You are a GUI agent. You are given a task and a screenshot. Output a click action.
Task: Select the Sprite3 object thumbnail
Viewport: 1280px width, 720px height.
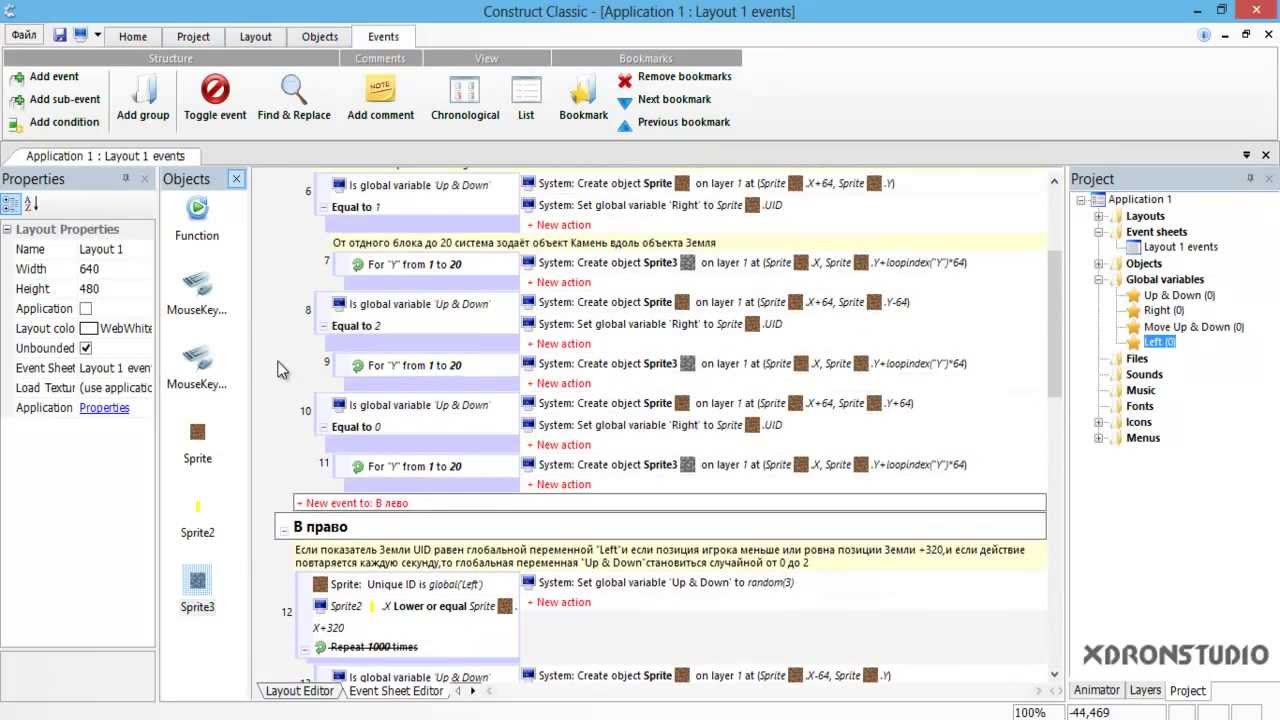(x=197, y=580)
